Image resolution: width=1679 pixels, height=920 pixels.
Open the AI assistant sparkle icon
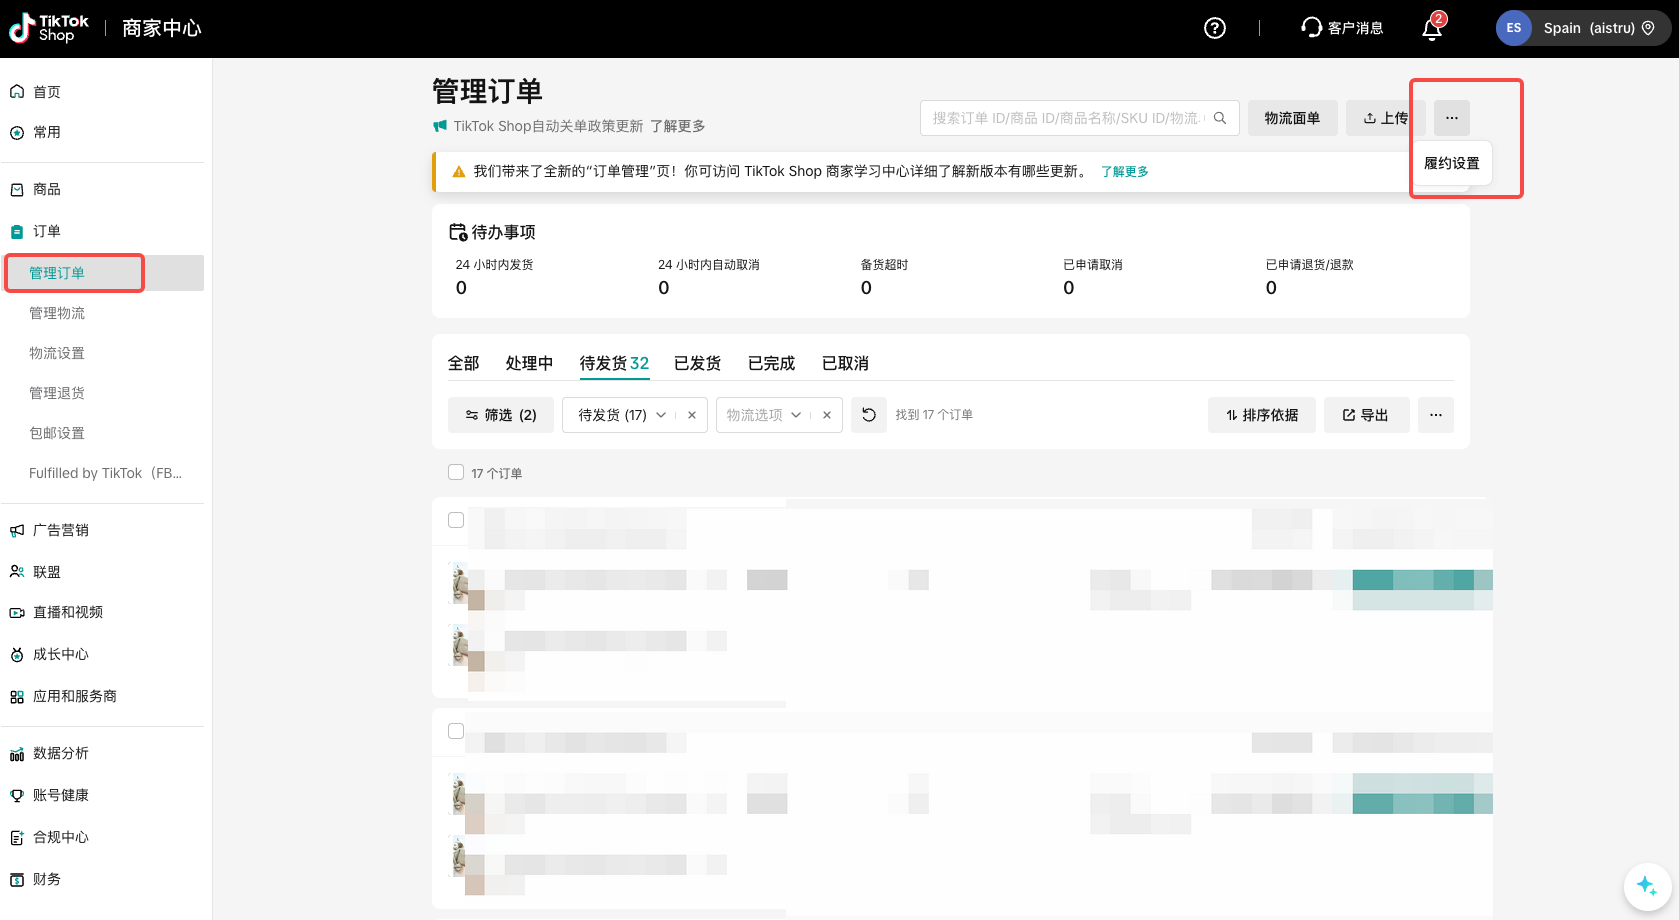coord(1646,886)
